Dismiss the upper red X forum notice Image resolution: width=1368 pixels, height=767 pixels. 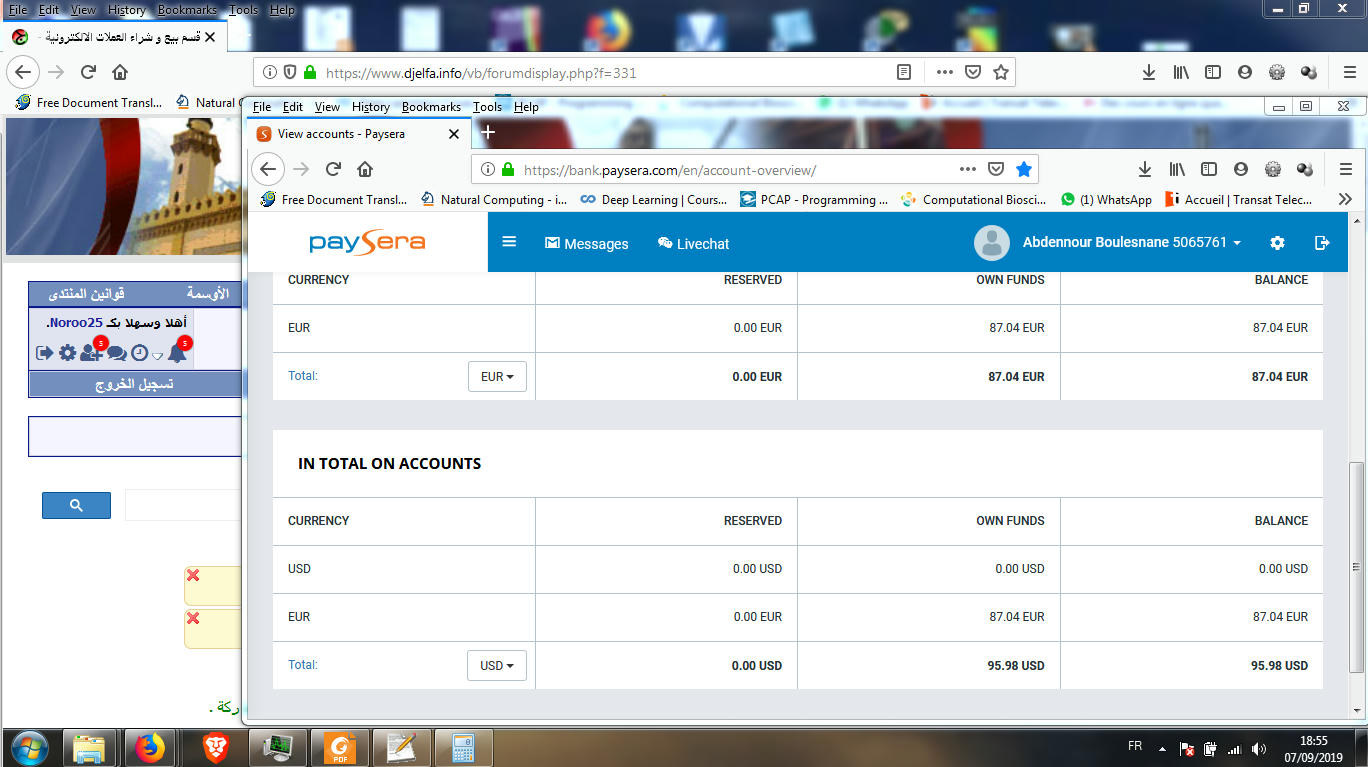point(193,575)
